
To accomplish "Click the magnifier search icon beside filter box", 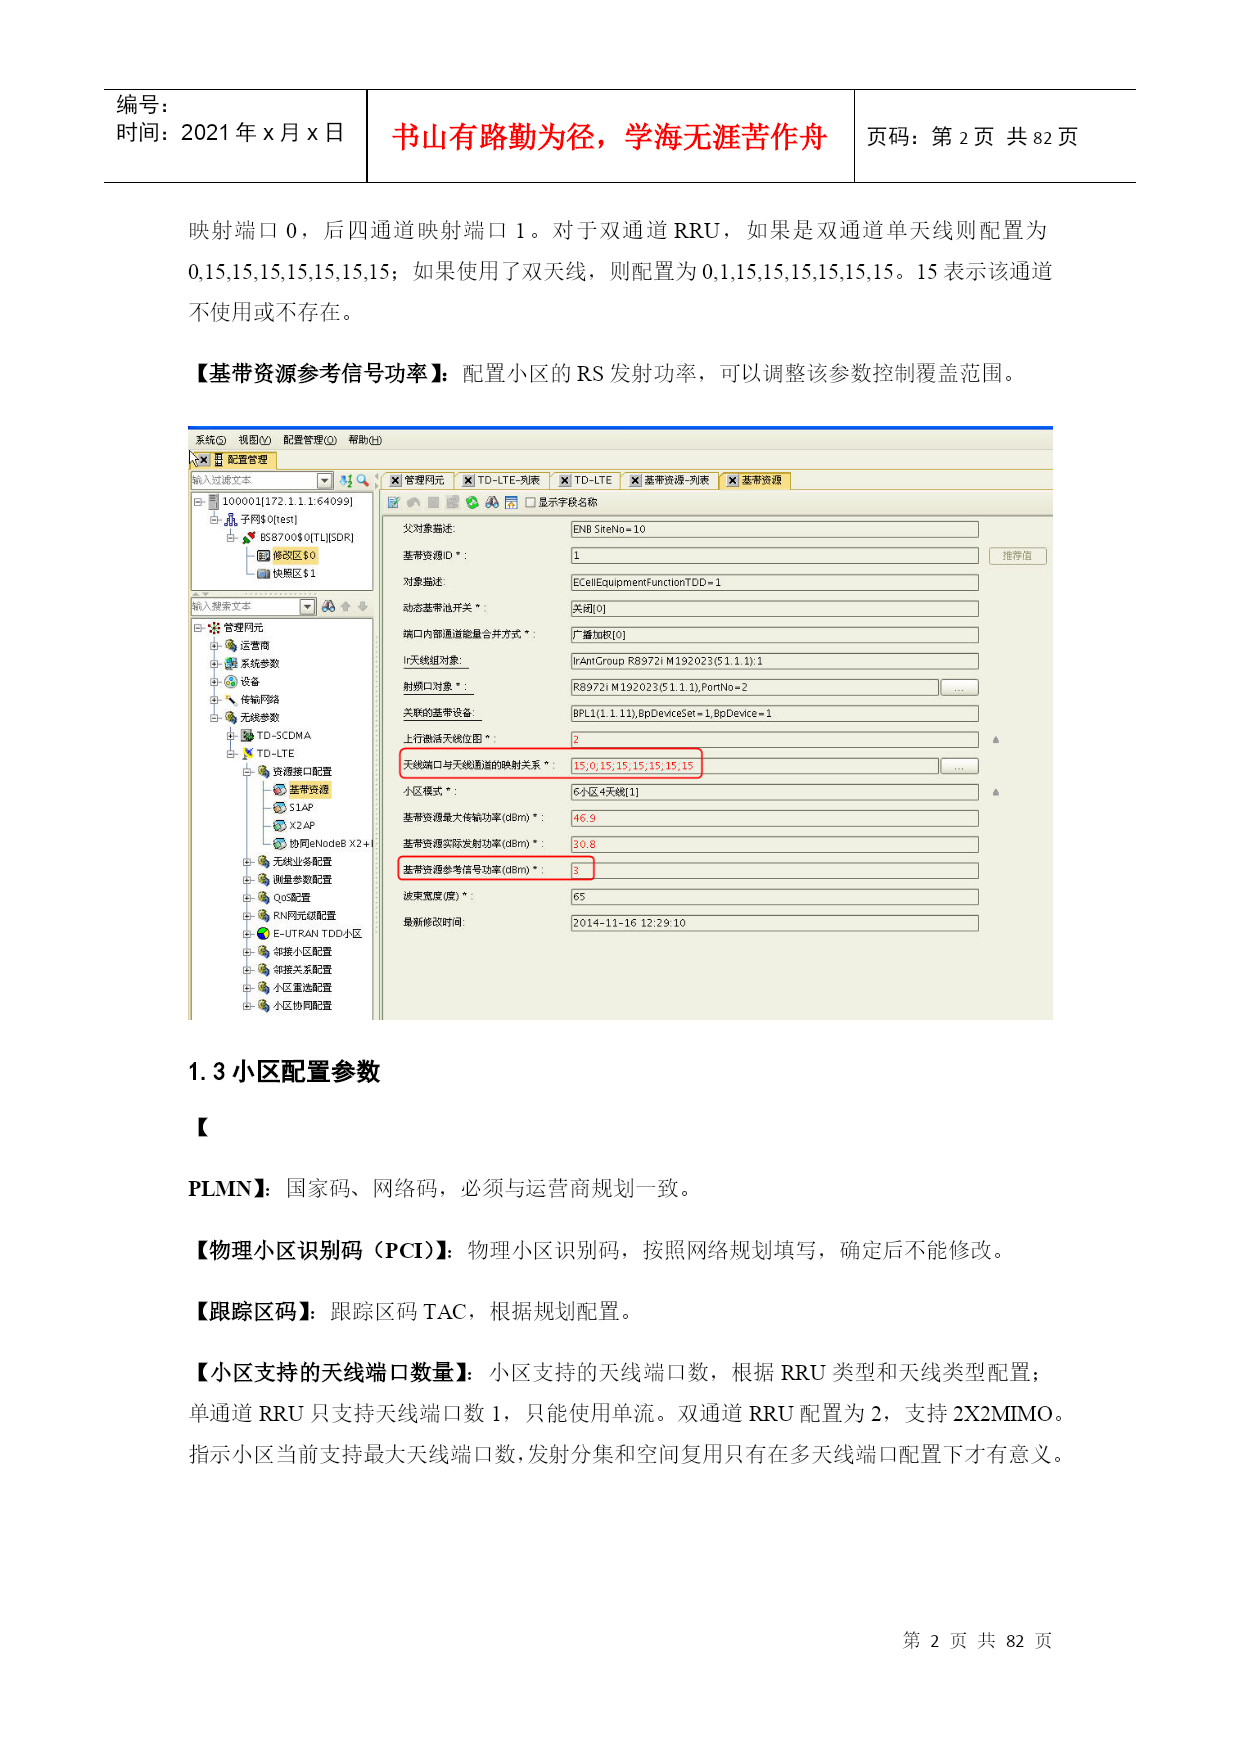I will (362, 481).
